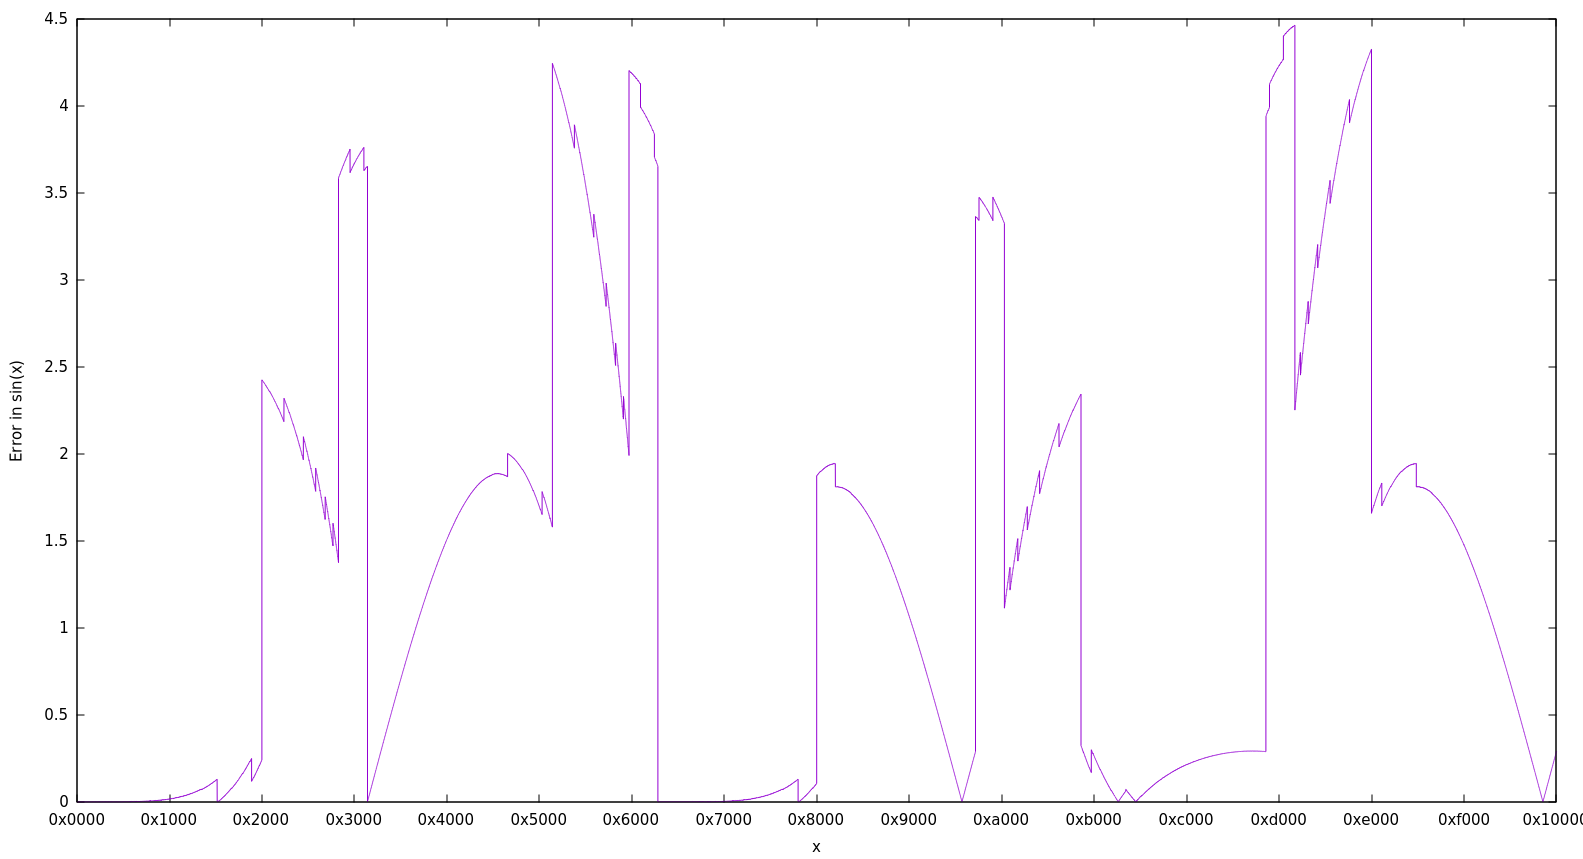This screenshot has width=1583, height=859.
Task: Click the 0.5 y-axis tick label
Action: click(x=56, y=715)
